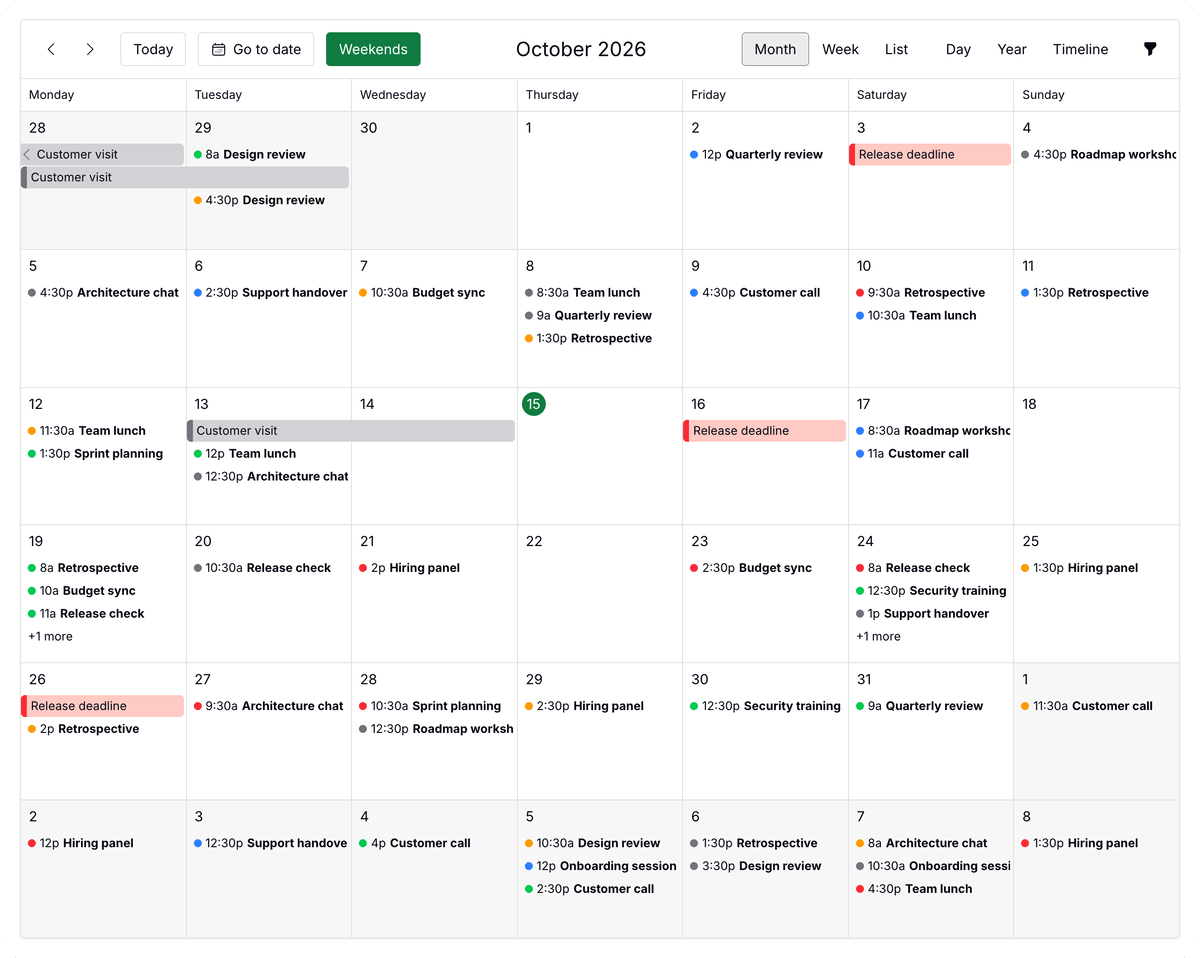Toggle the Weekends button
The width and height of the screenshot is (1200, 958).
(373, 49)
